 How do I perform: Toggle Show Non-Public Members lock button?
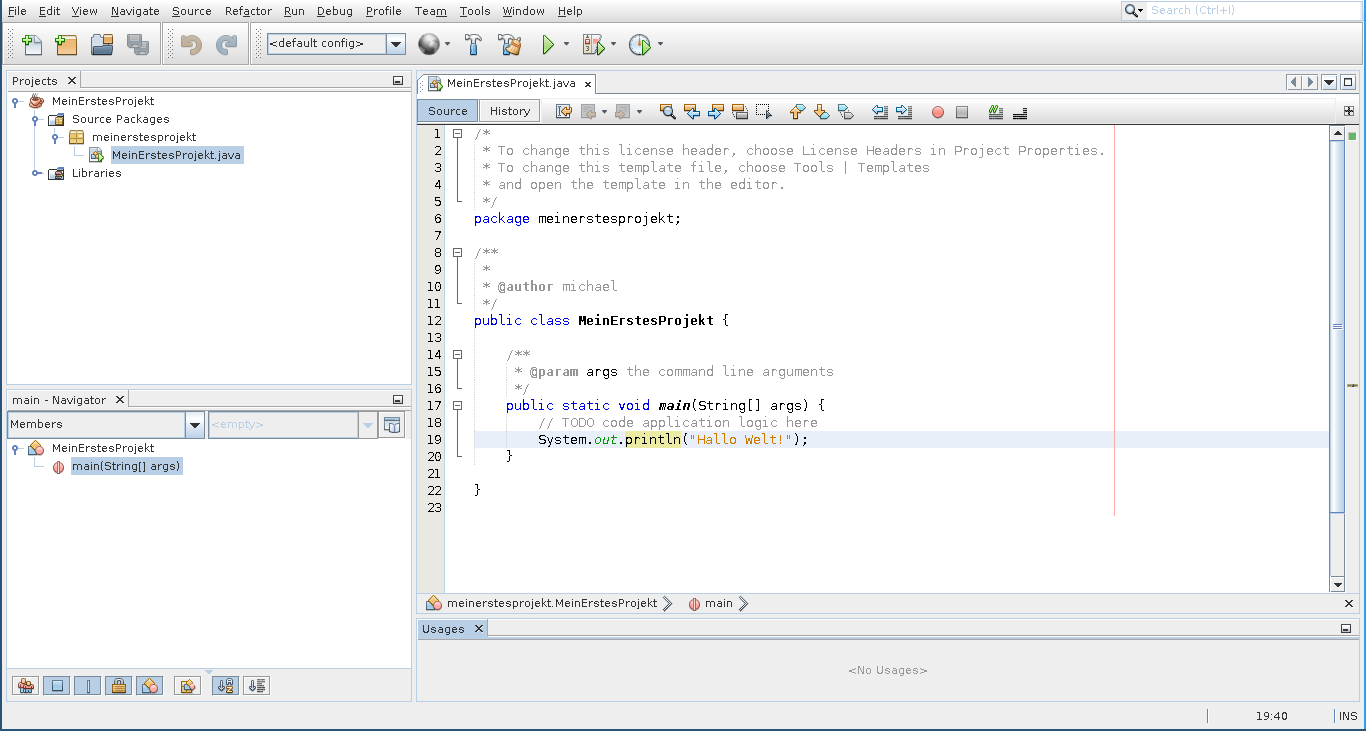pyautogui.click(x=118, y=686)
